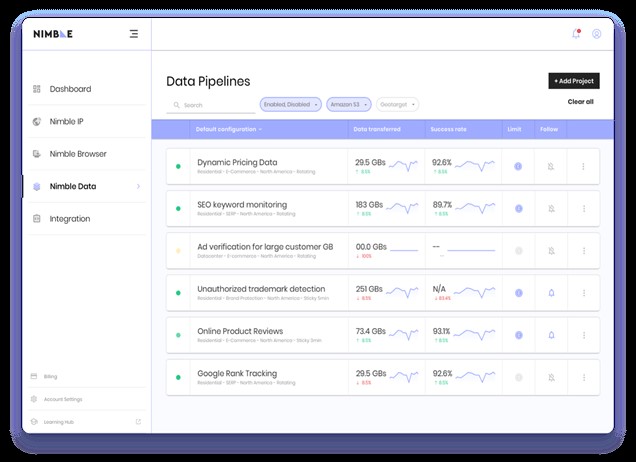Open Ad verification for large customer GB
Viewport: 636px width, 462px height.
265,247
